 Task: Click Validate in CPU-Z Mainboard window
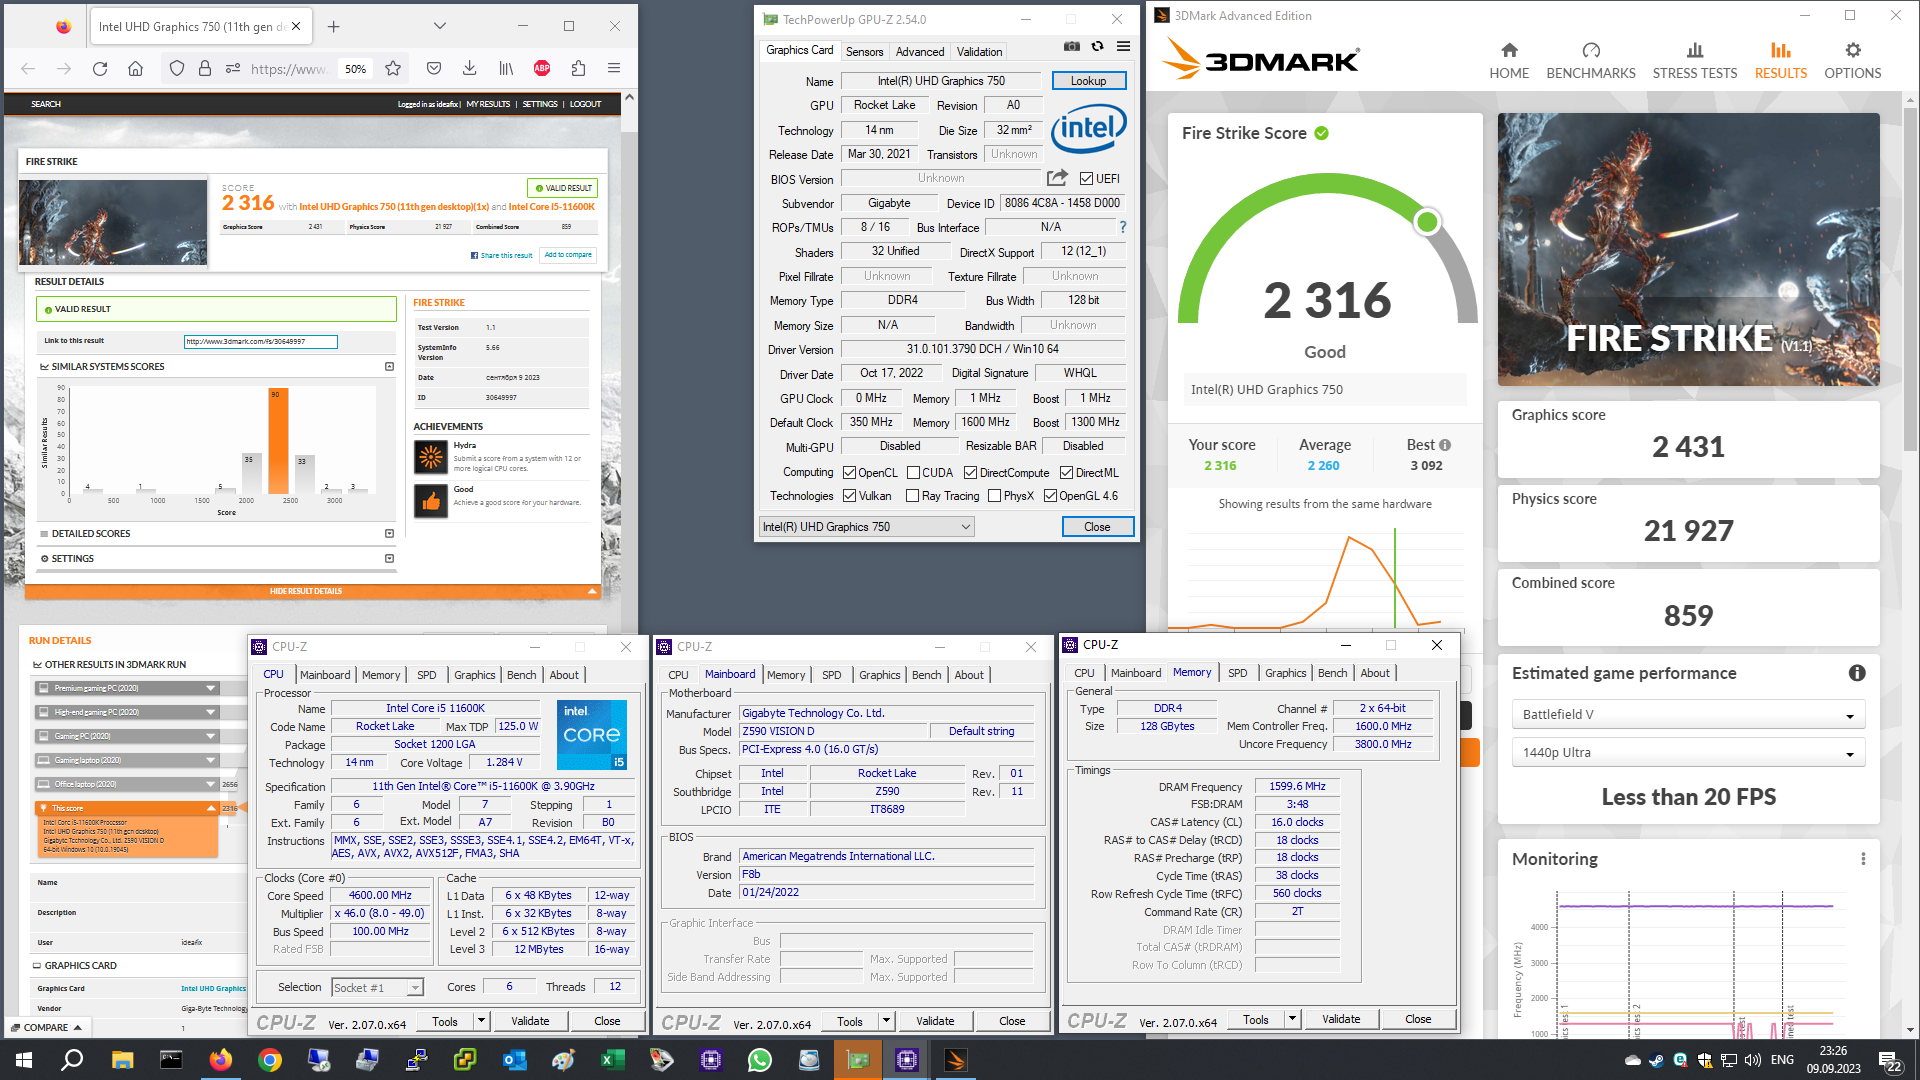click(x=935, y=1021)
